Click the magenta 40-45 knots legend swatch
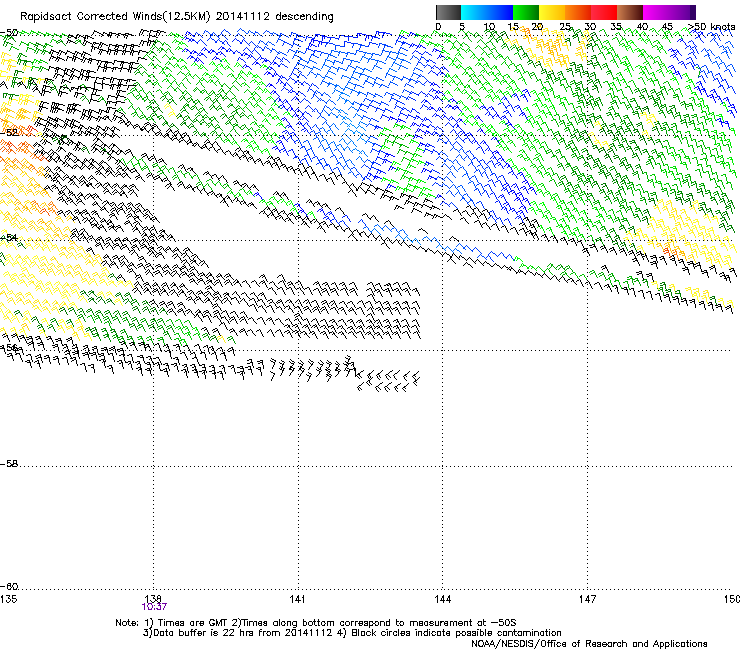The image size is (740, 650). click(656, 12)
